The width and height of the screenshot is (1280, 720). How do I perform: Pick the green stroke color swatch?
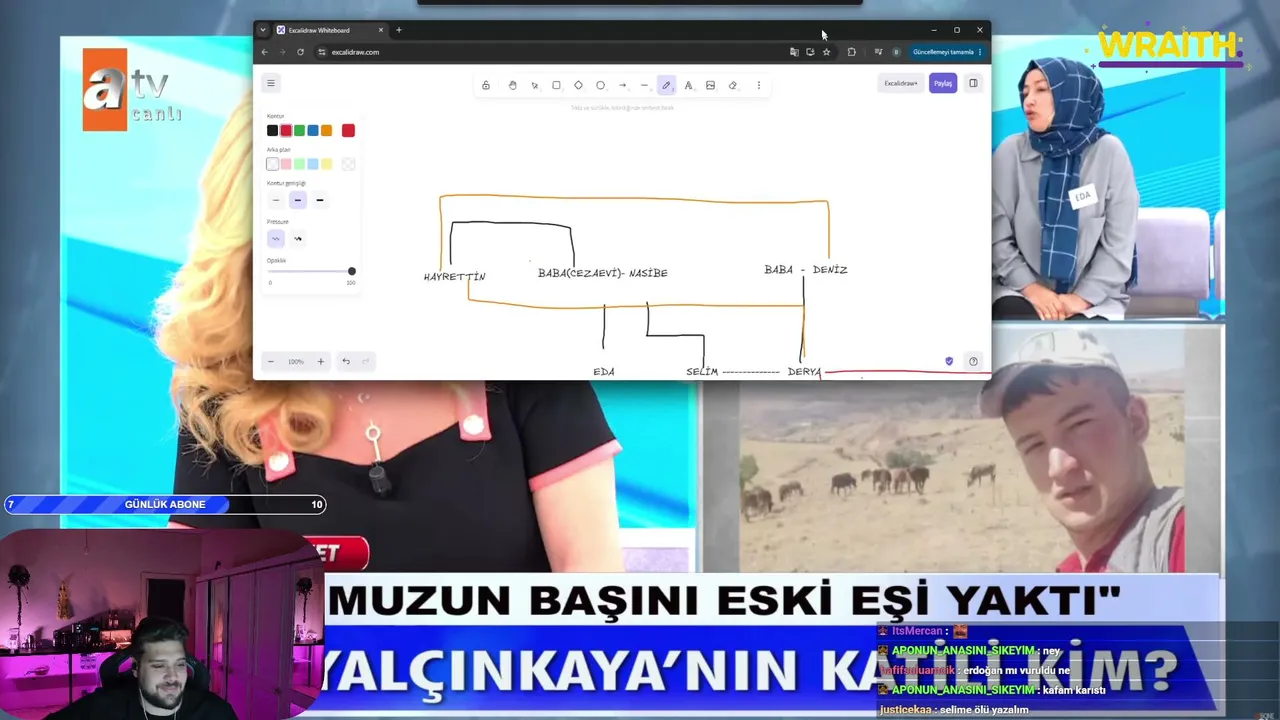point(299,130)
